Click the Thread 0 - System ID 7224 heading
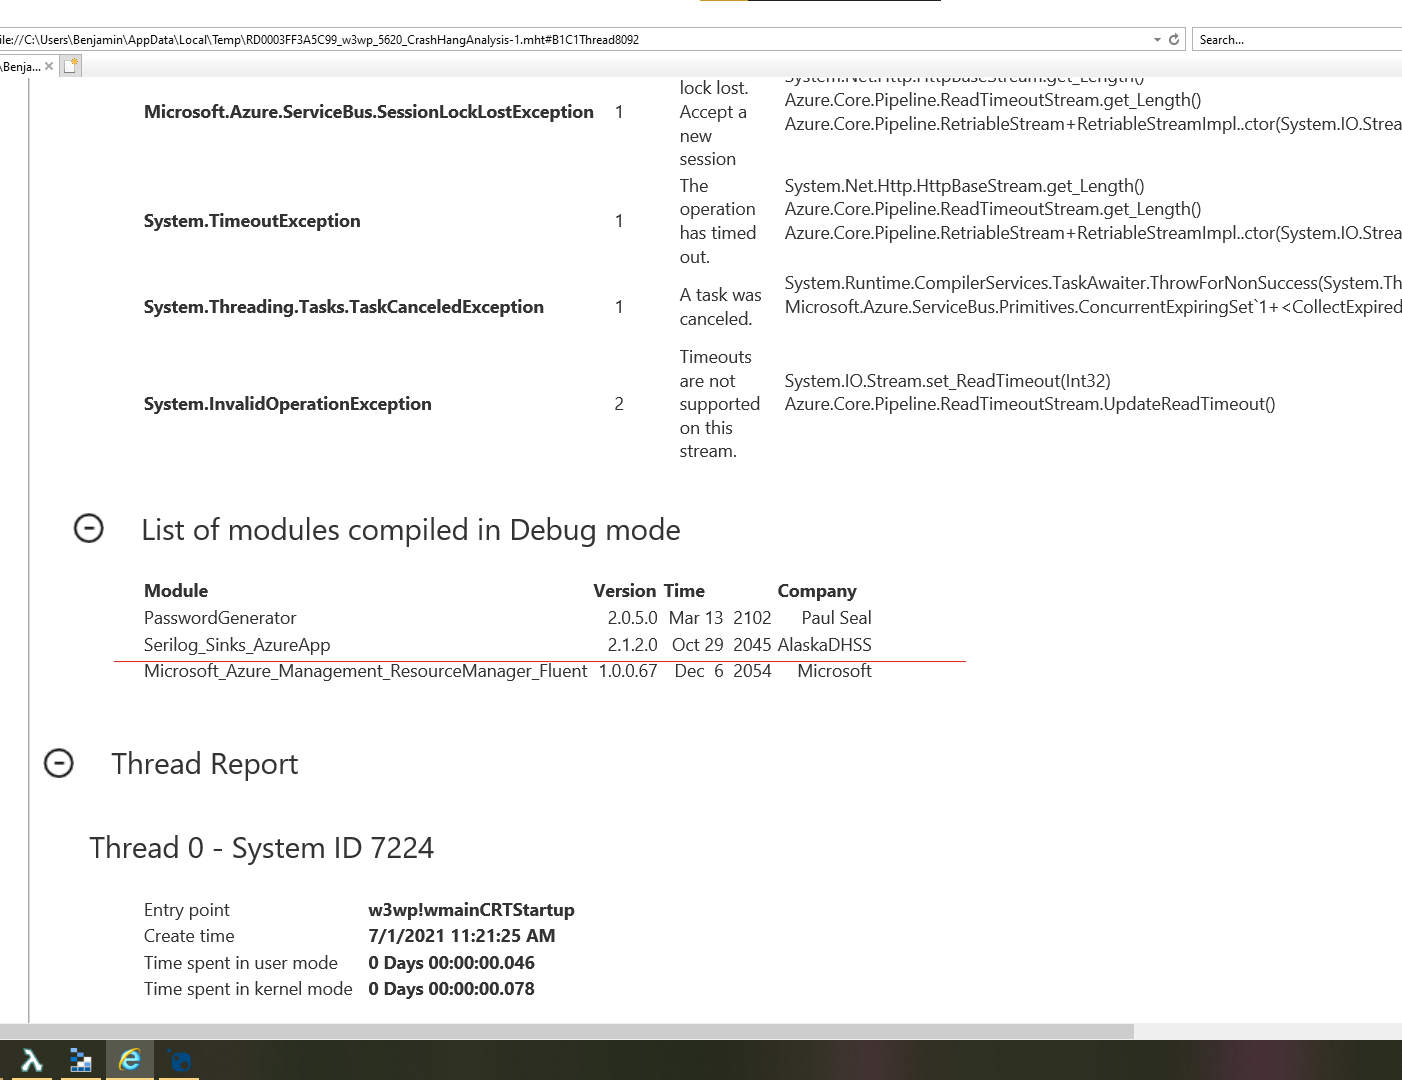Viewport: 1402px width, 1080px height. coord(262,848)
